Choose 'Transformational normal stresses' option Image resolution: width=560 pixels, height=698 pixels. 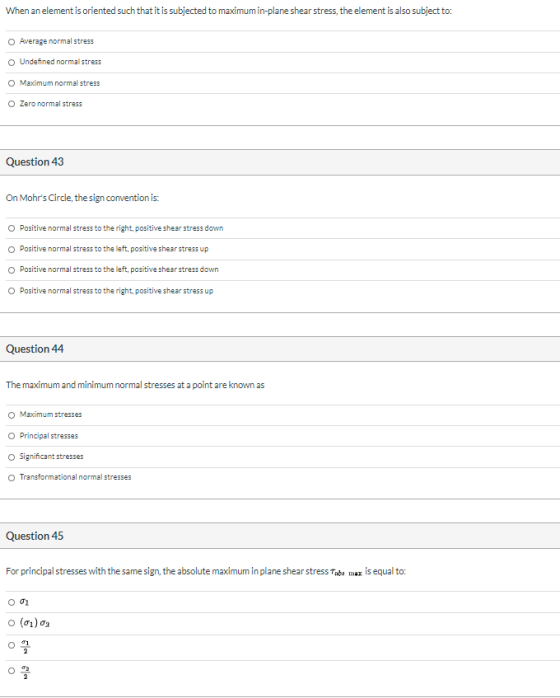(12, 478)
